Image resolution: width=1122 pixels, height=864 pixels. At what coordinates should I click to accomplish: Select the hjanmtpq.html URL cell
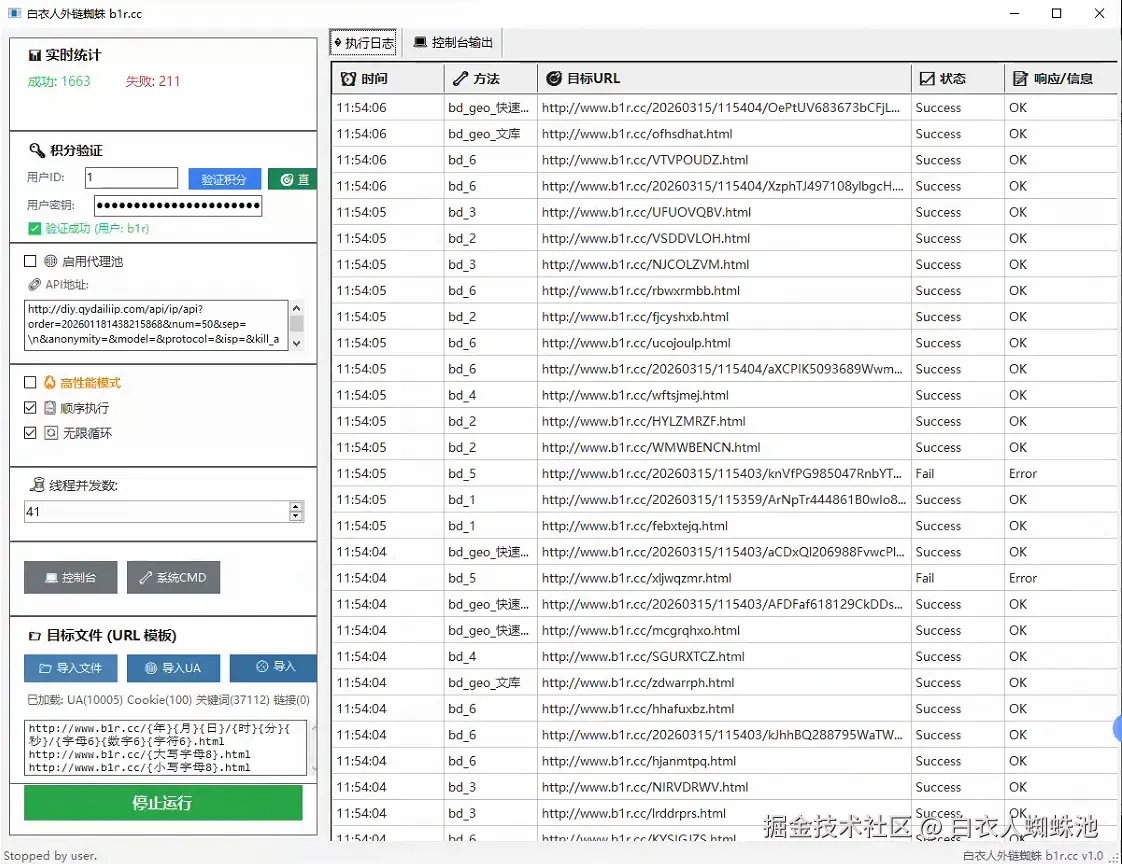[x=723, y=761]
